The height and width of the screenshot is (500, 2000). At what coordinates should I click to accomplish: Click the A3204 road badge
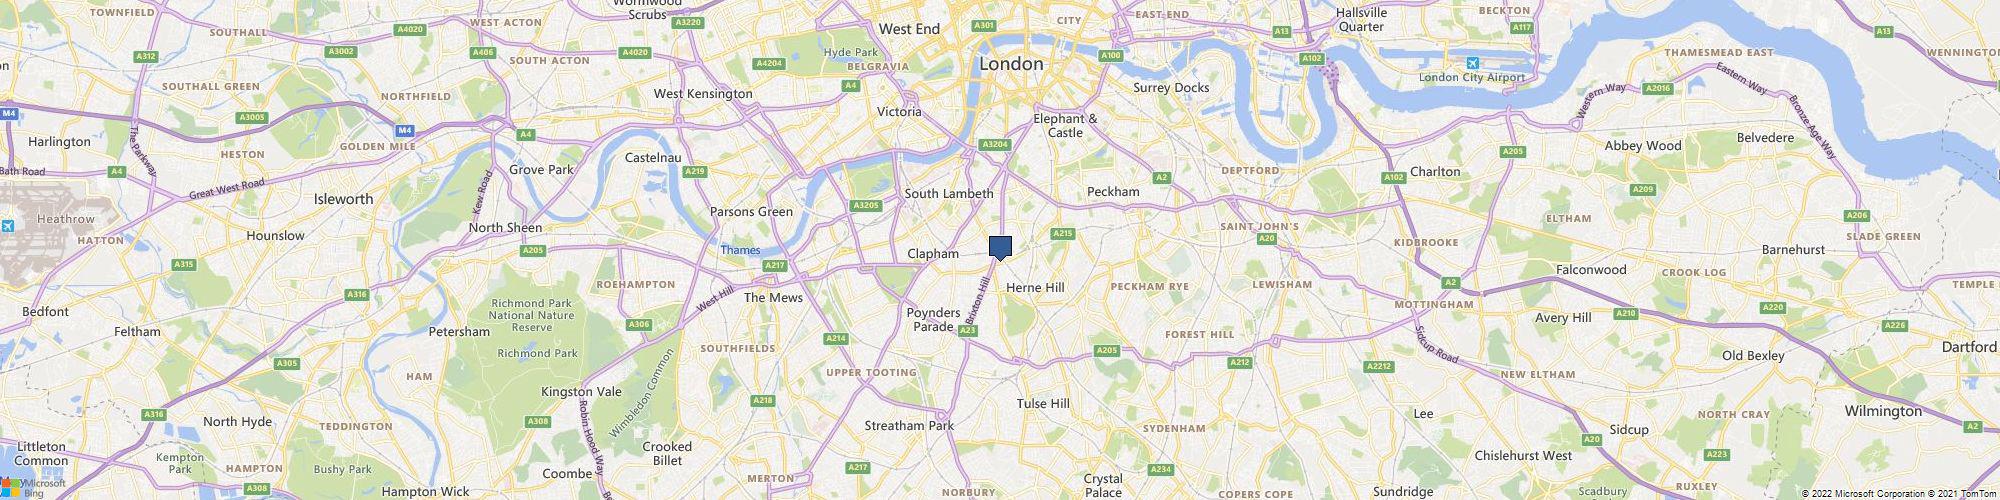click(994, 145)
